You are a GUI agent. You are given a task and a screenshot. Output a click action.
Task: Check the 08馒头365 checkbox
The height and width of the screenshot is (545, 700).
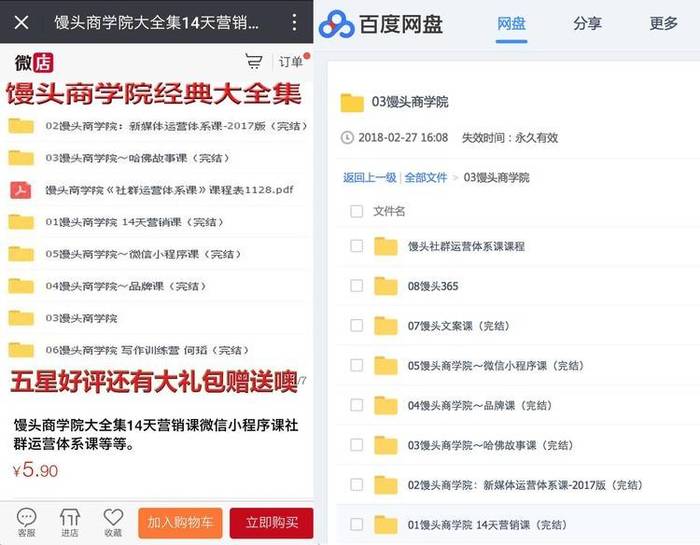(x=357, y=286)
